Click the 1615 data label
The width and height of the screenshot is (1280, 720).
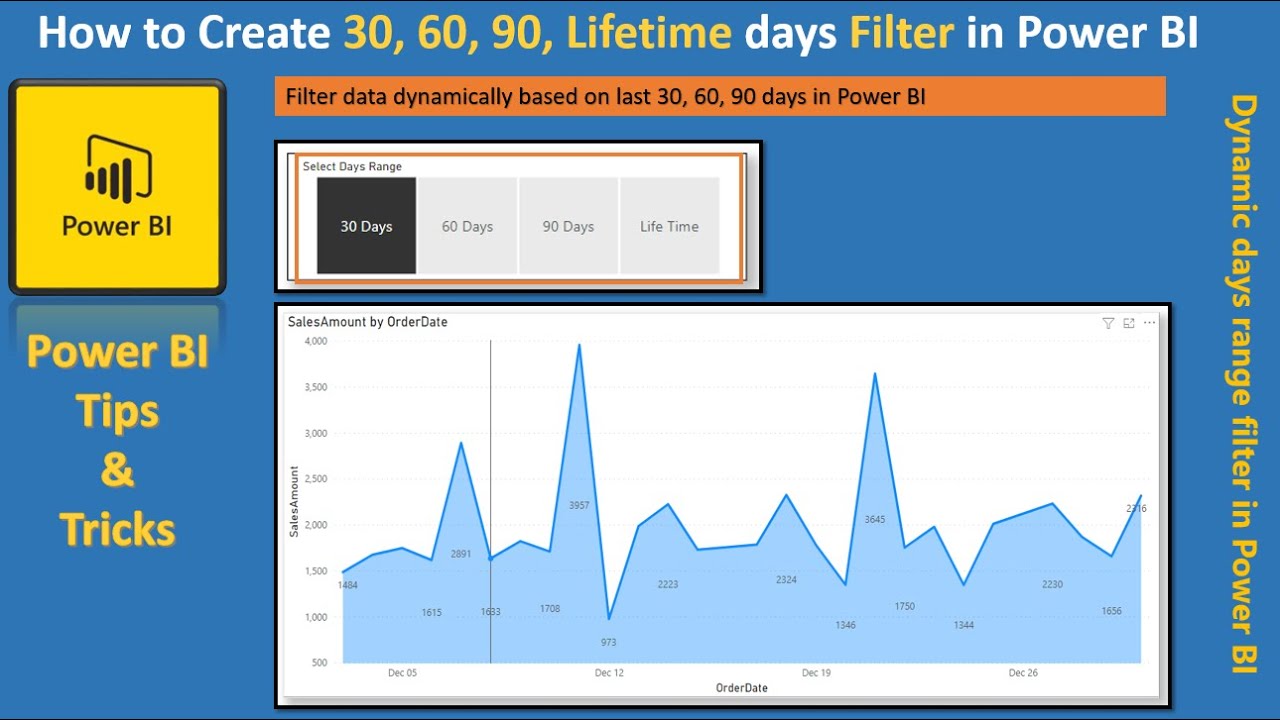pyautogui.click(x=431, y=612)
